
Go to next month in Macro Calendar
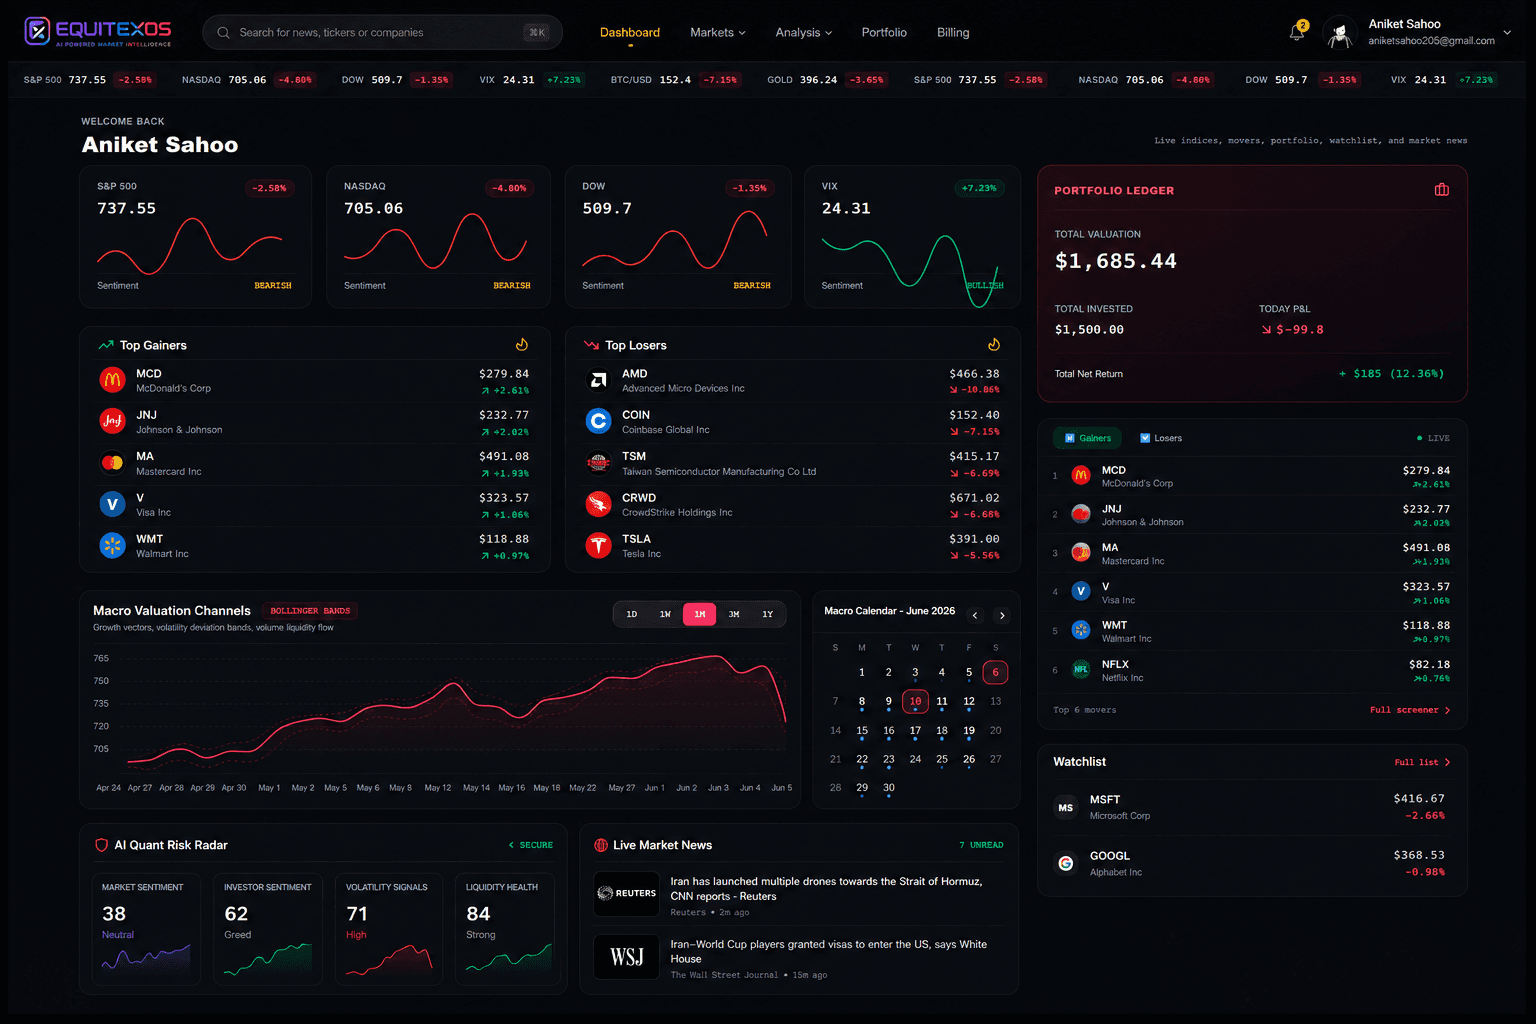click(1002, 615)
